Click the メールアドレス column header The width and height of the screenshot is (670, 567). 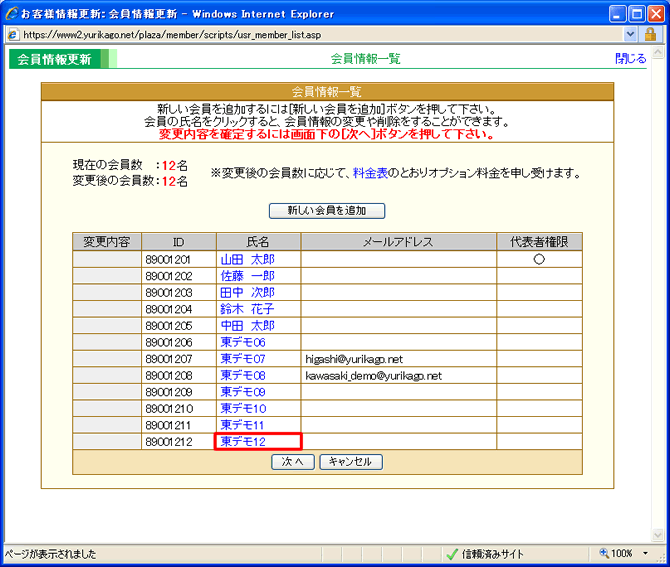pyautogui.click(x=399, y=242)
